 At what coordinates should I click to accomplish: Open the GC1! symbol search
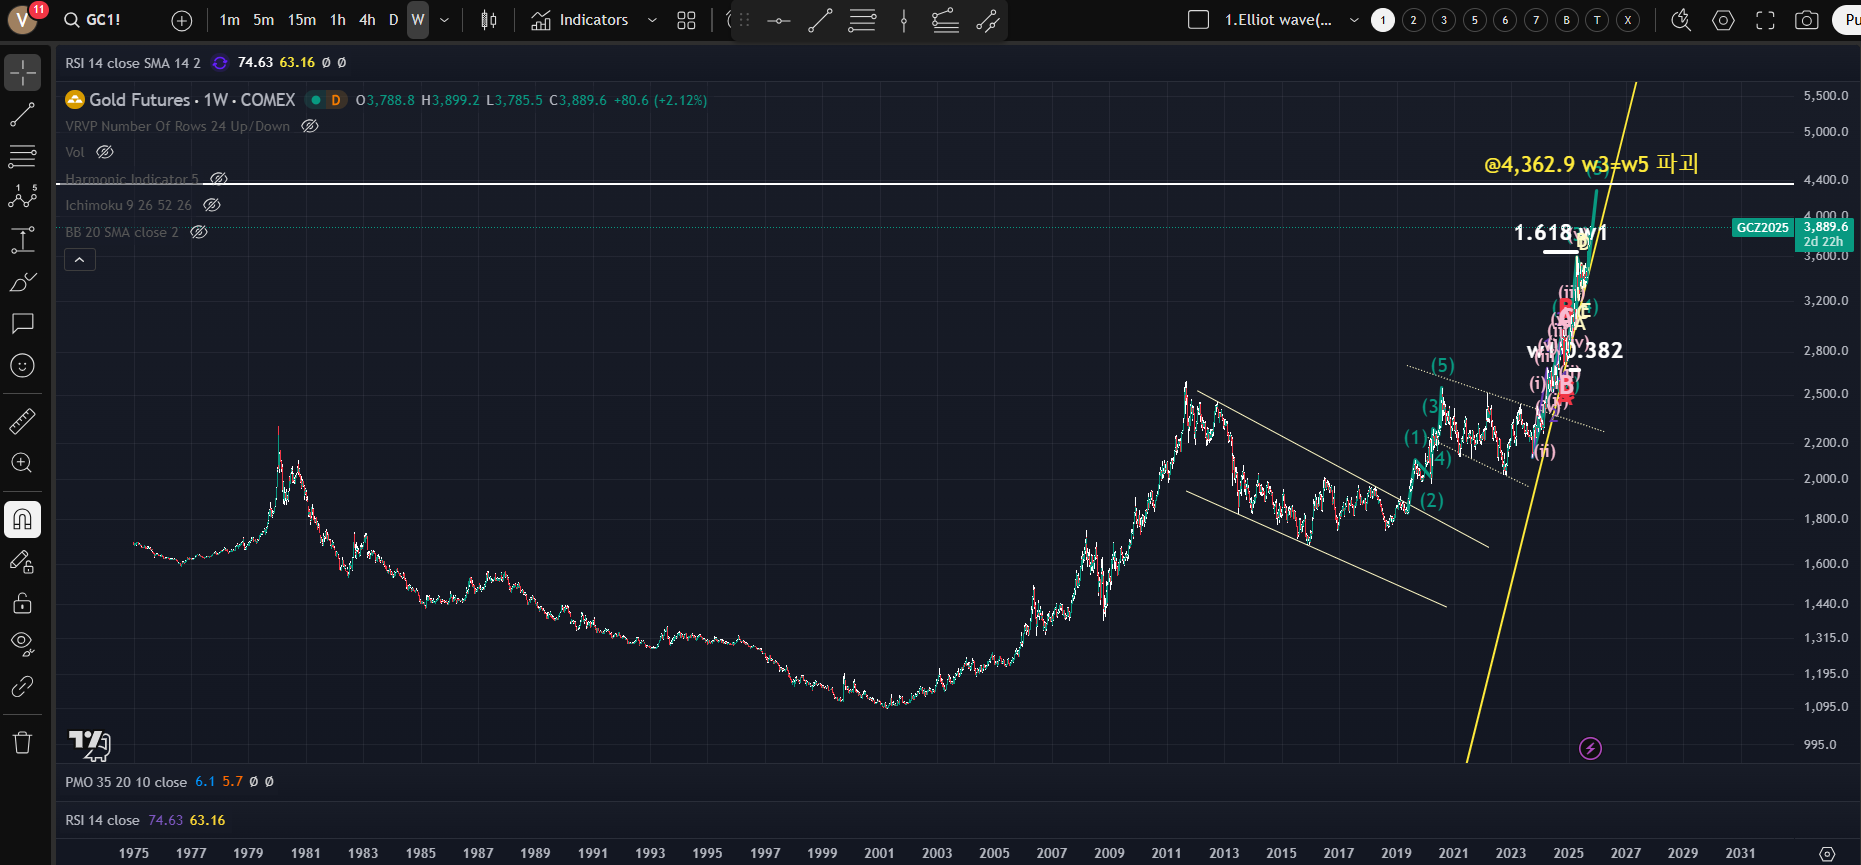click(92, 20)
